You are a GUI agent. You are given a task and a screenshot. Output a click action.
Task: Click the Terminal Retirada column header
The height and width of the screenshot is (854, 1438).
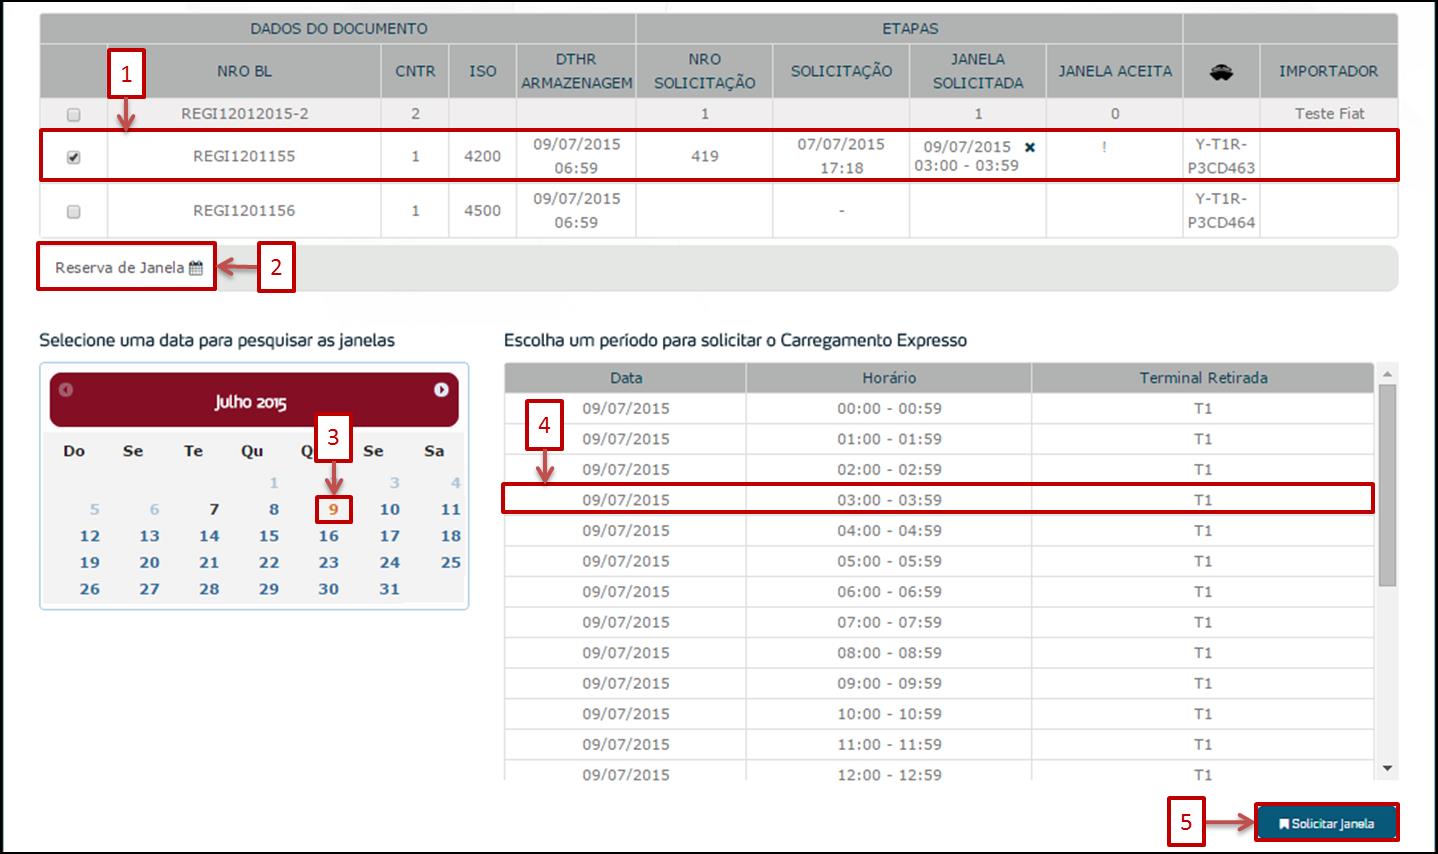(x=1203, y=378)
